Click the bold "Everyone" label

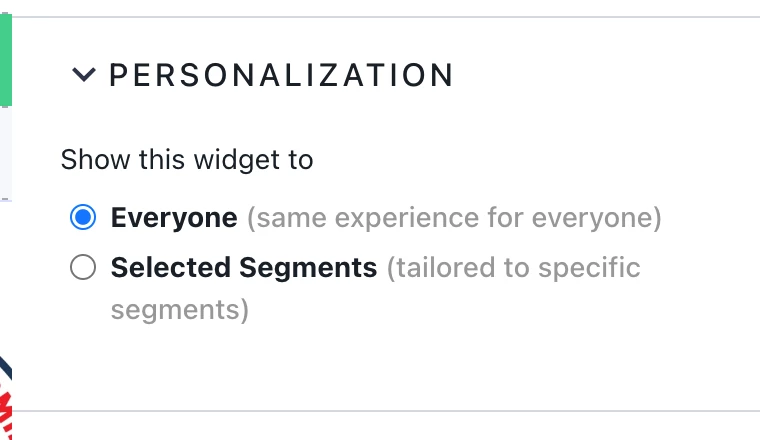click(174, 218)
